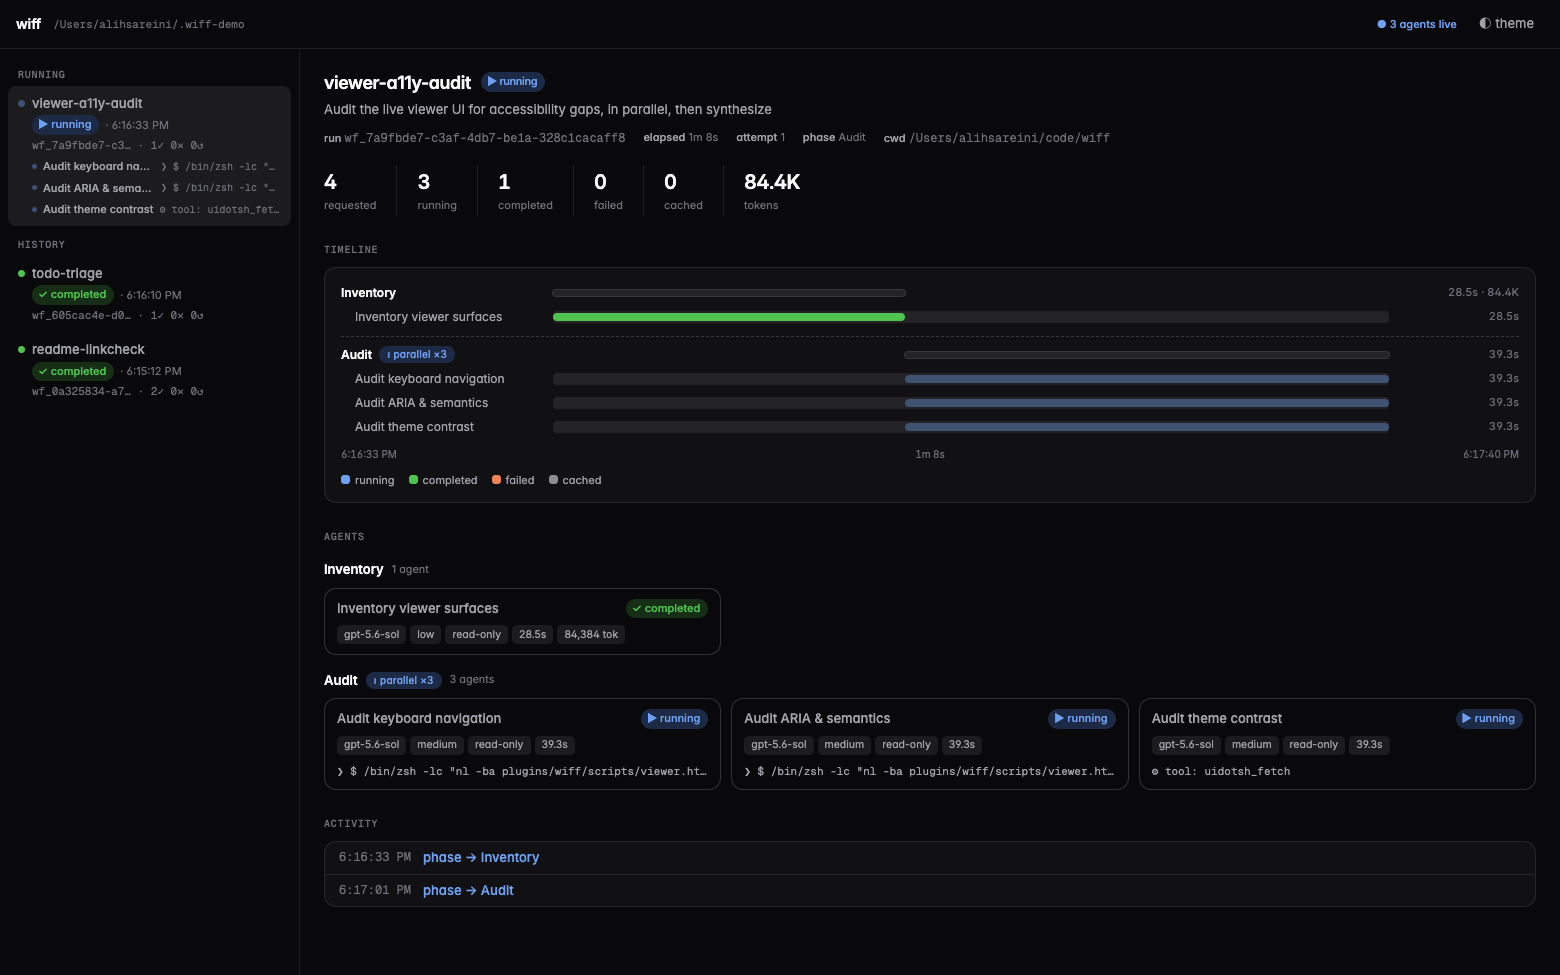The image size is (1560, 975).
Task: Click the /Users/alihsareini/.wiff-demo path in header
Action: pos(149,24)
